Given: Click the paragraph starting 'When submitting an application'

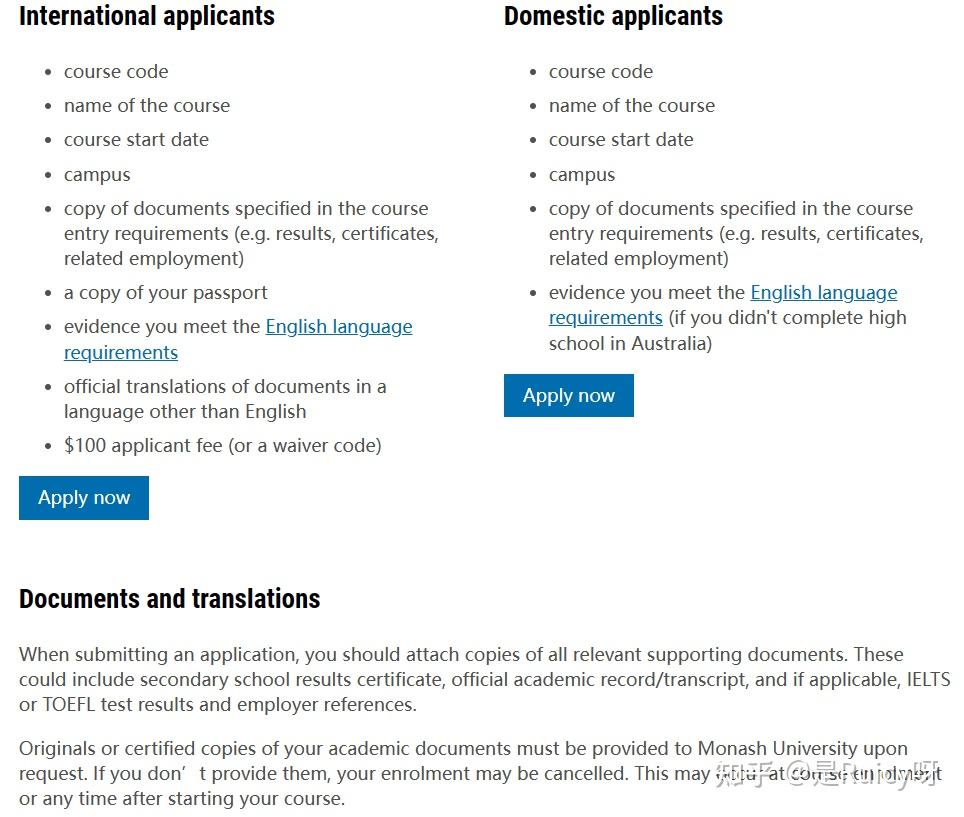Looking at the screenshot, I should [x=484, y=679].
